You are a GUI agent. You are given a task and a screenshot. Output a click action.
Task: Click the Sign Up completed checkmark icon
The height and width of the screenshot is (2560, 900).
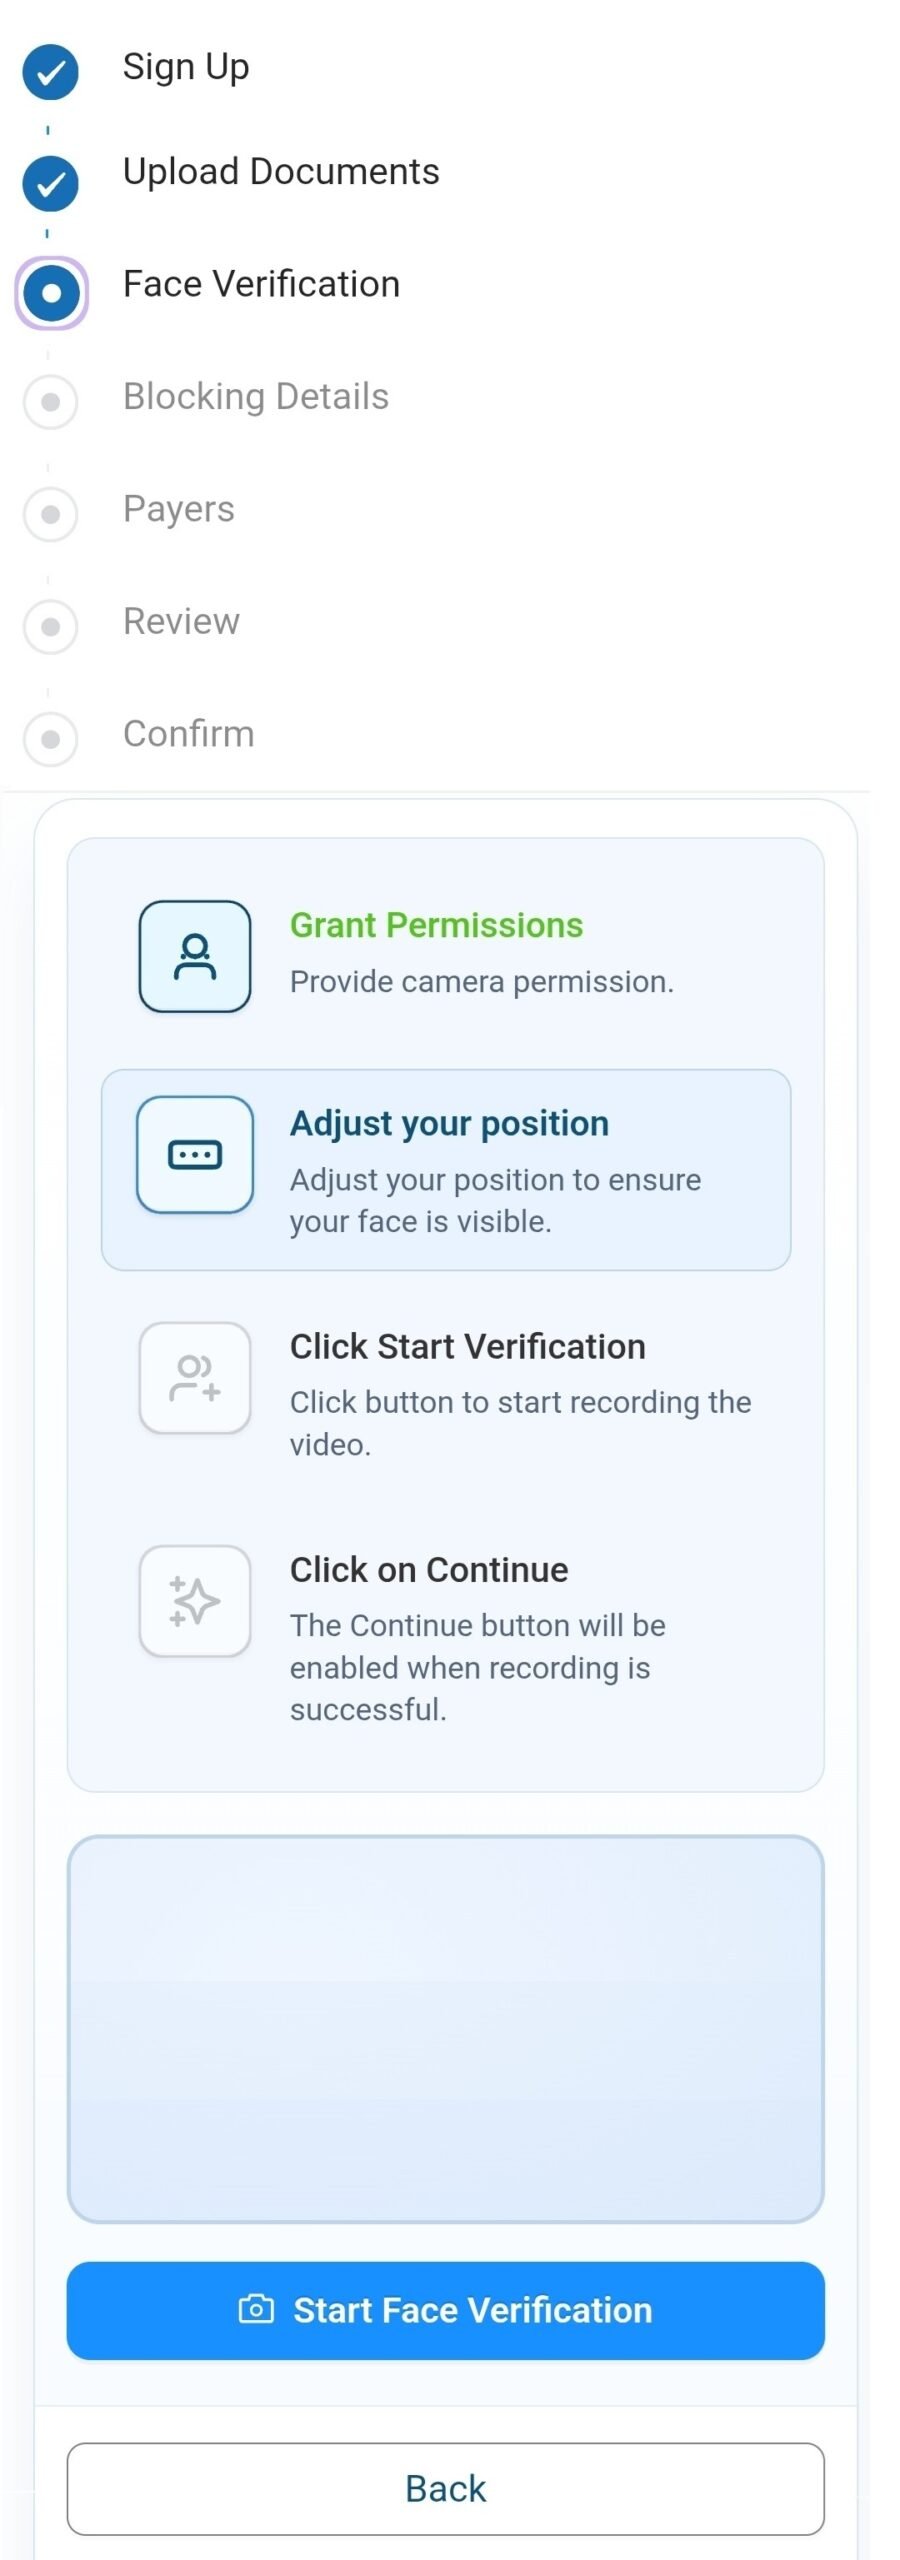click(50, 72)
